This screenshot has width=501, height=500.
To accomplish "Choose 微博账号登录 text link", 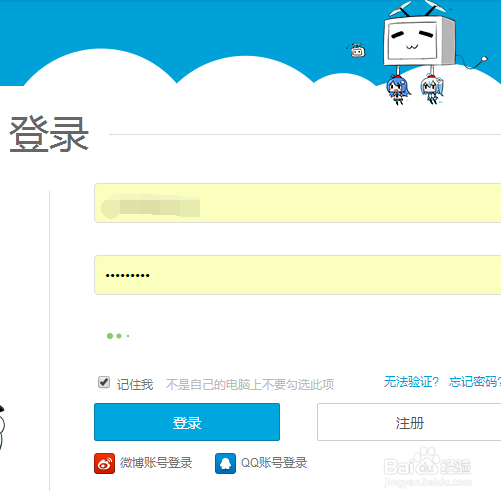I will click(x=156, y=463).
